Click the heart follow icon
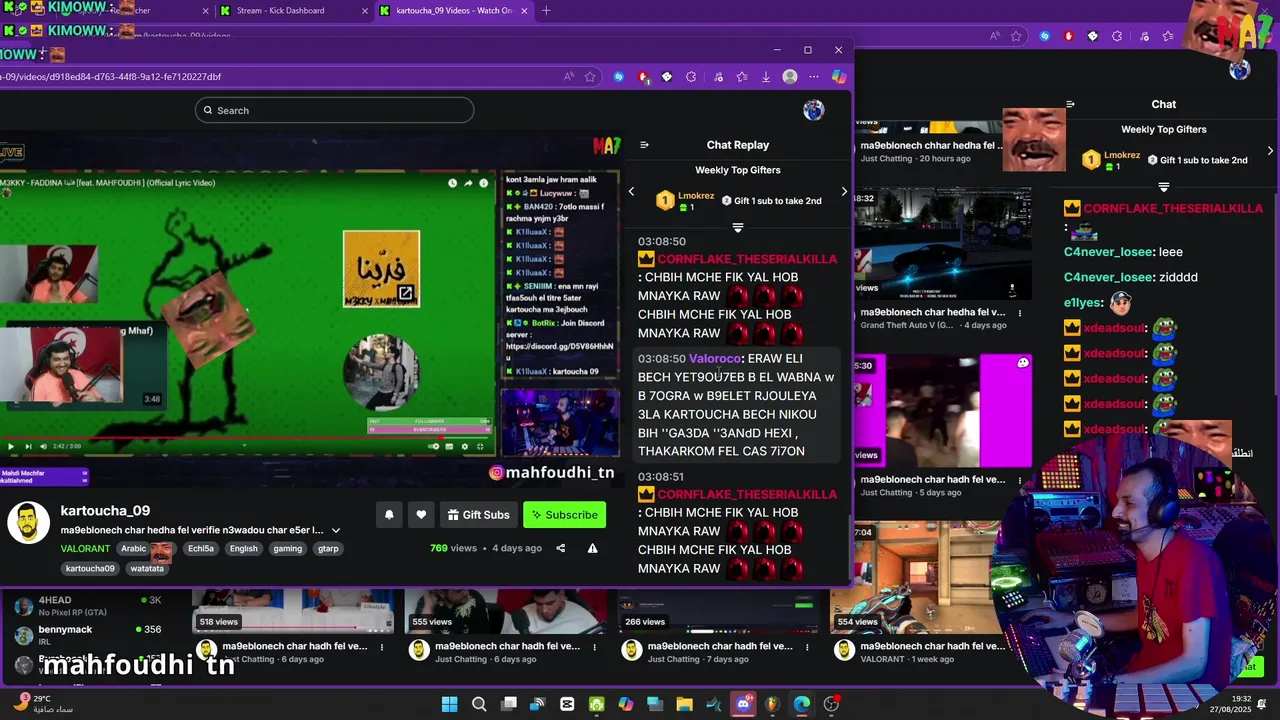The width and height of the screenshot is (1280, 720). coord(421,515)
